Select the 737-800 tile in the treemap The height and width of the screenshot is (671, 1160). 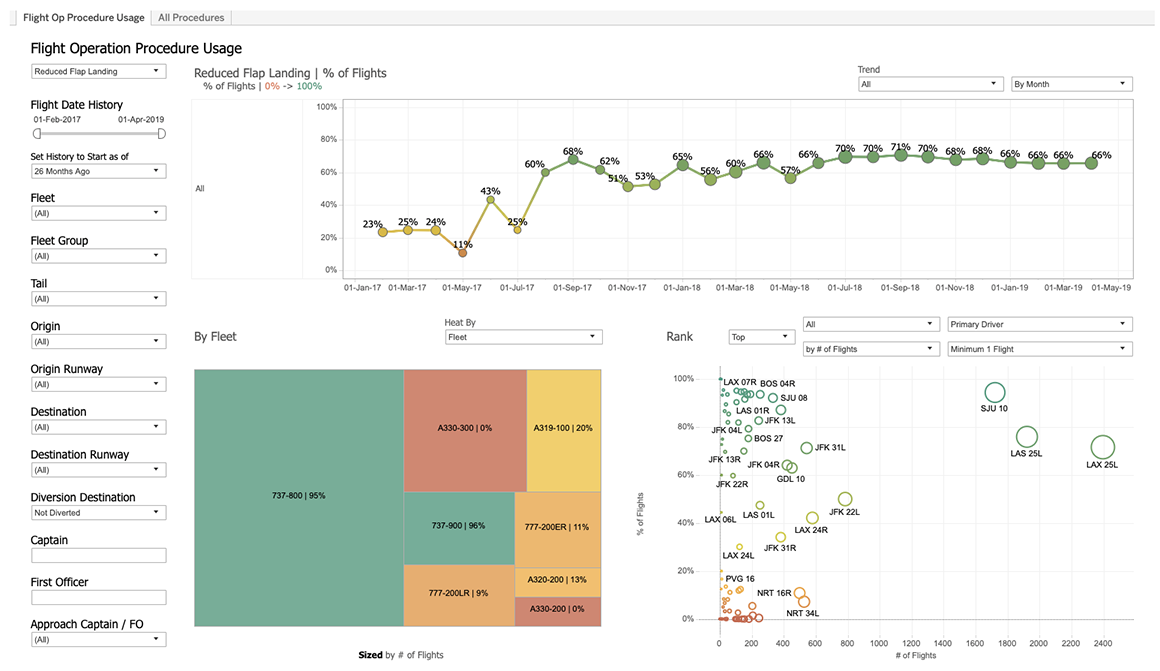coord(299,497)
